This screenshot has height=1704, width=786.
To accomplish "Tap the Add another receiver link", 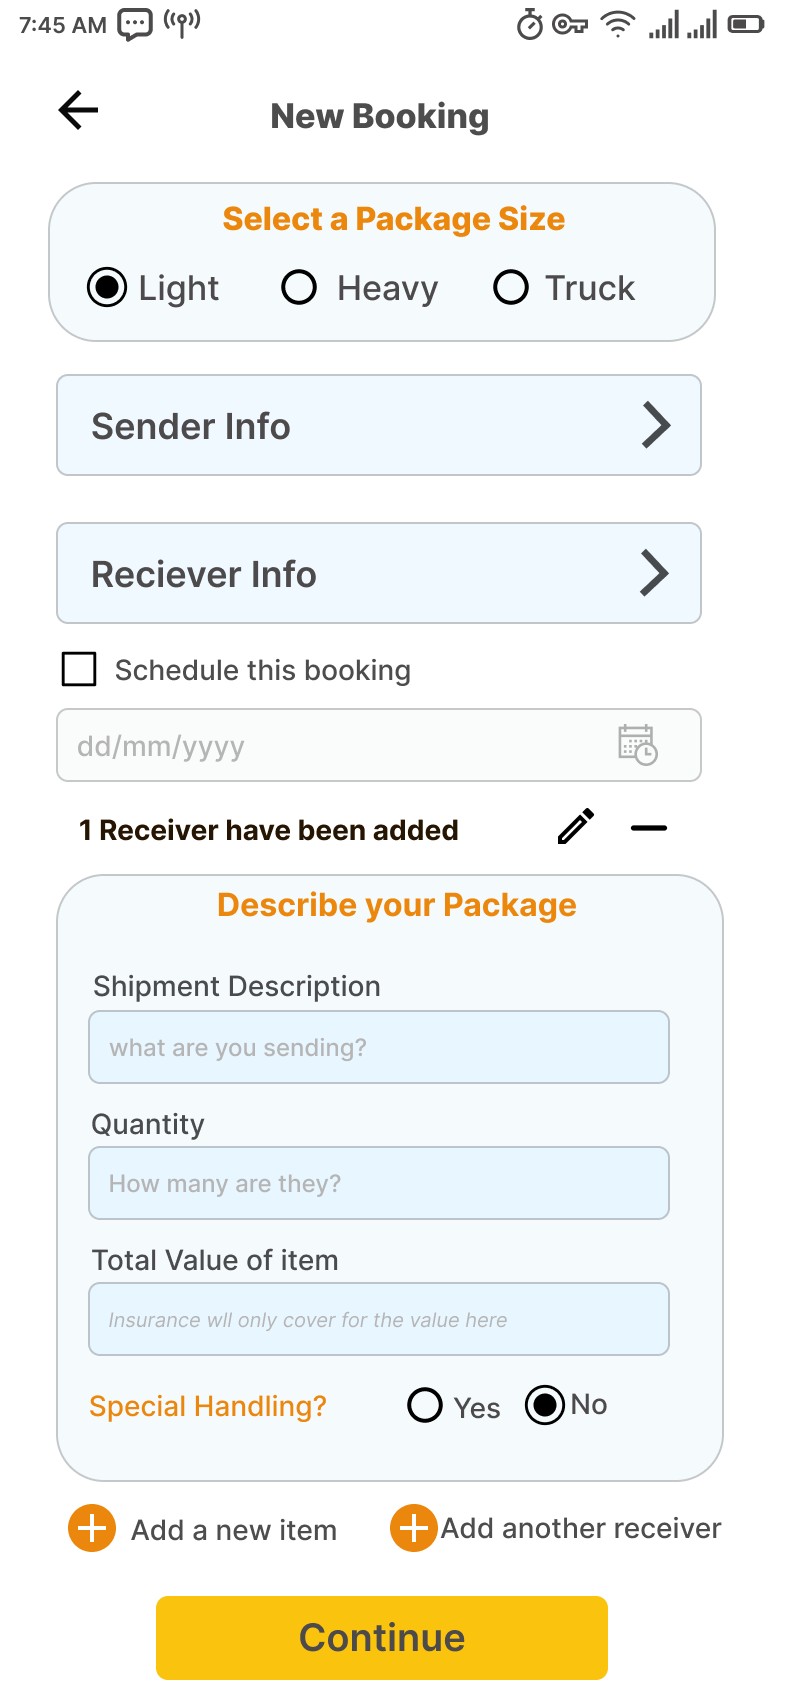I will (581, 1528).
